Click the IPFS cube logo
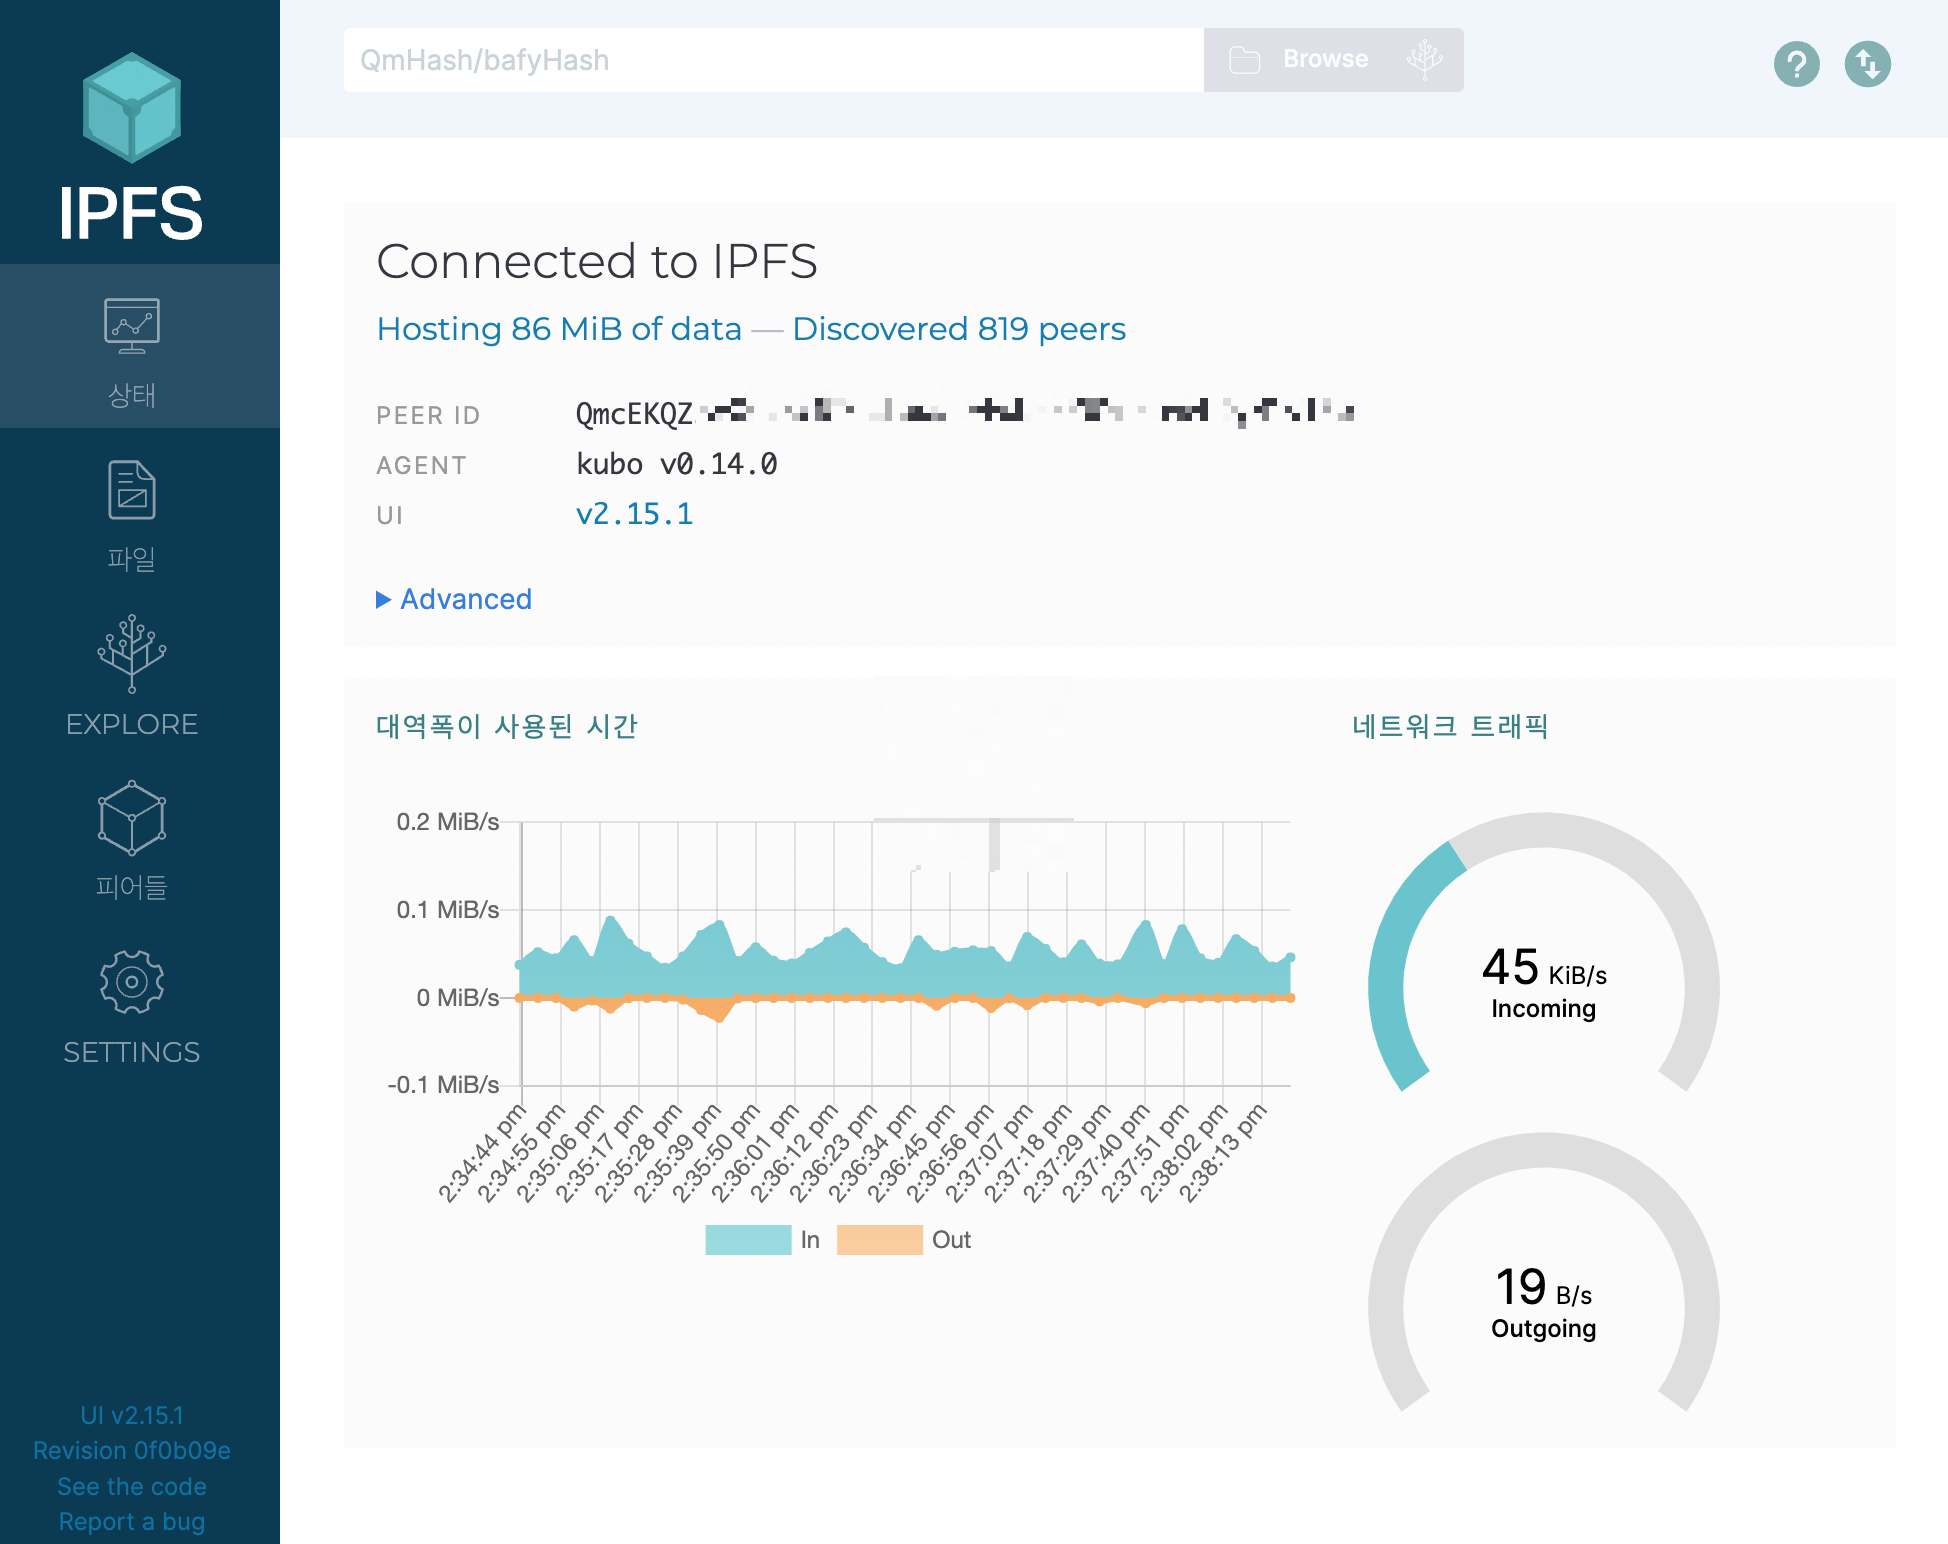1948x1544 pixels. pos(131,108)
